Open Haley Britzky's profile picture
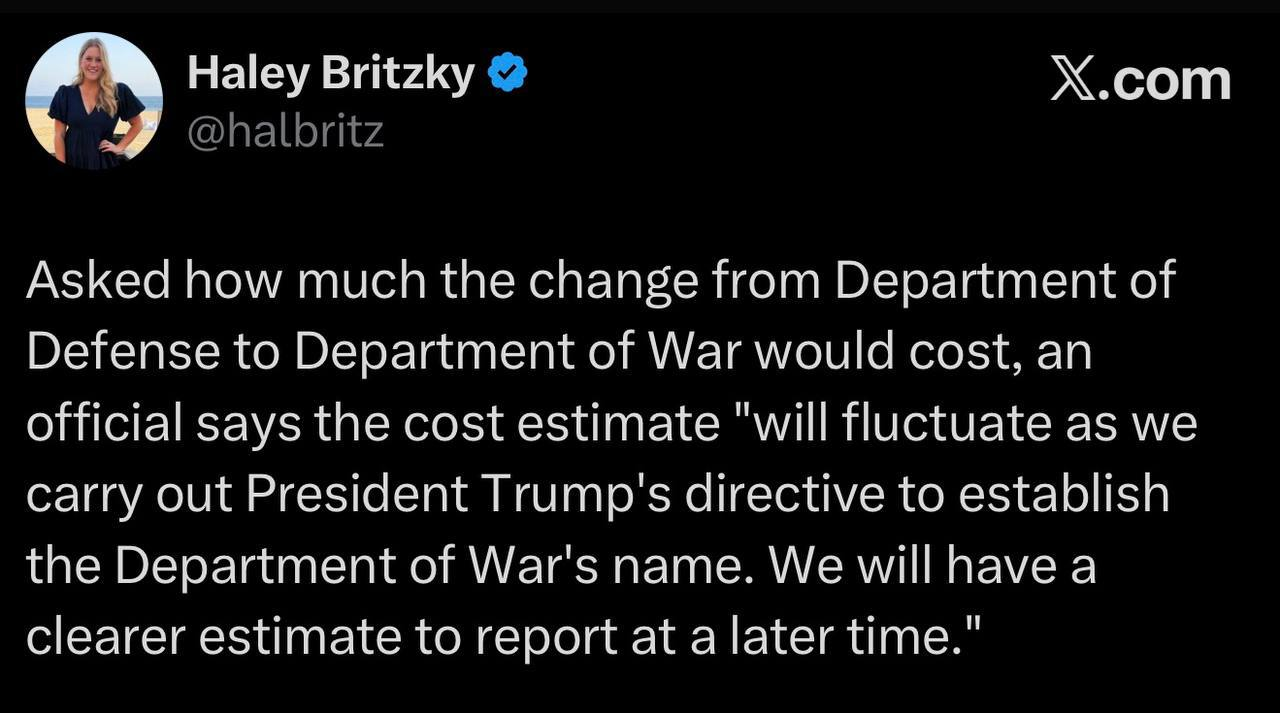 [93, 100]
